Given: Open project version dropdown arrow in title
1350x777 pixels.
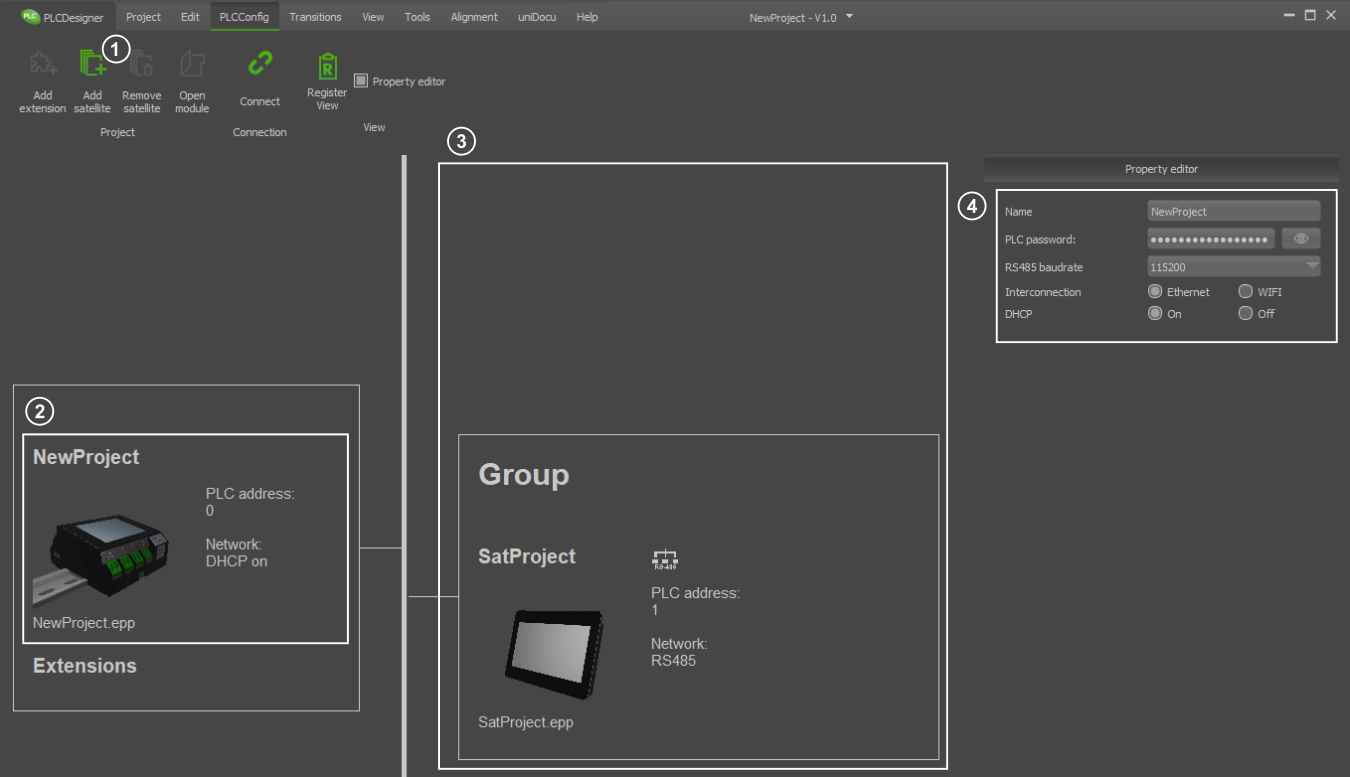Looking at the screenshot, I should click(849, 17).
